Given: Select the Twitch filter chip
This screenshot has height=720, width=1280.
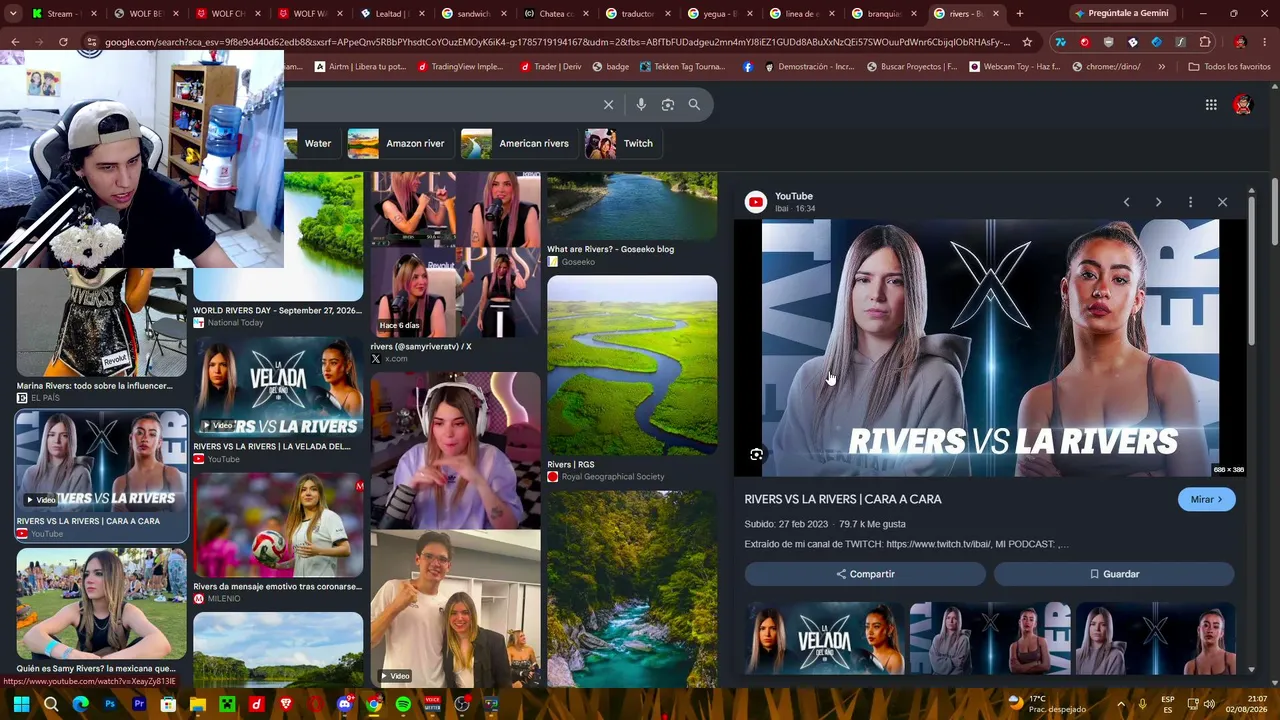Looking at the screenshot, I should point(623,143).
